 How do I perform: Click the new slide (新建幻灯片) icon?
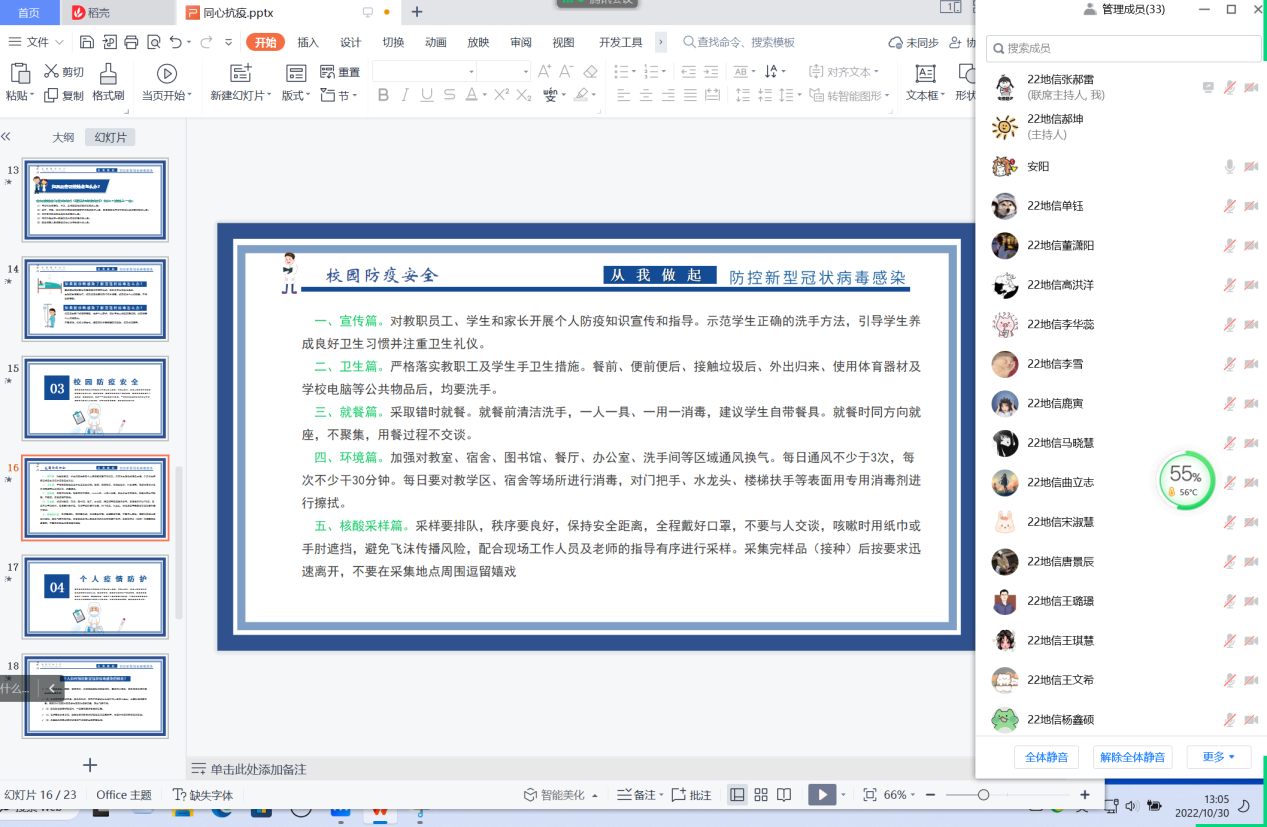pos(240,74)
